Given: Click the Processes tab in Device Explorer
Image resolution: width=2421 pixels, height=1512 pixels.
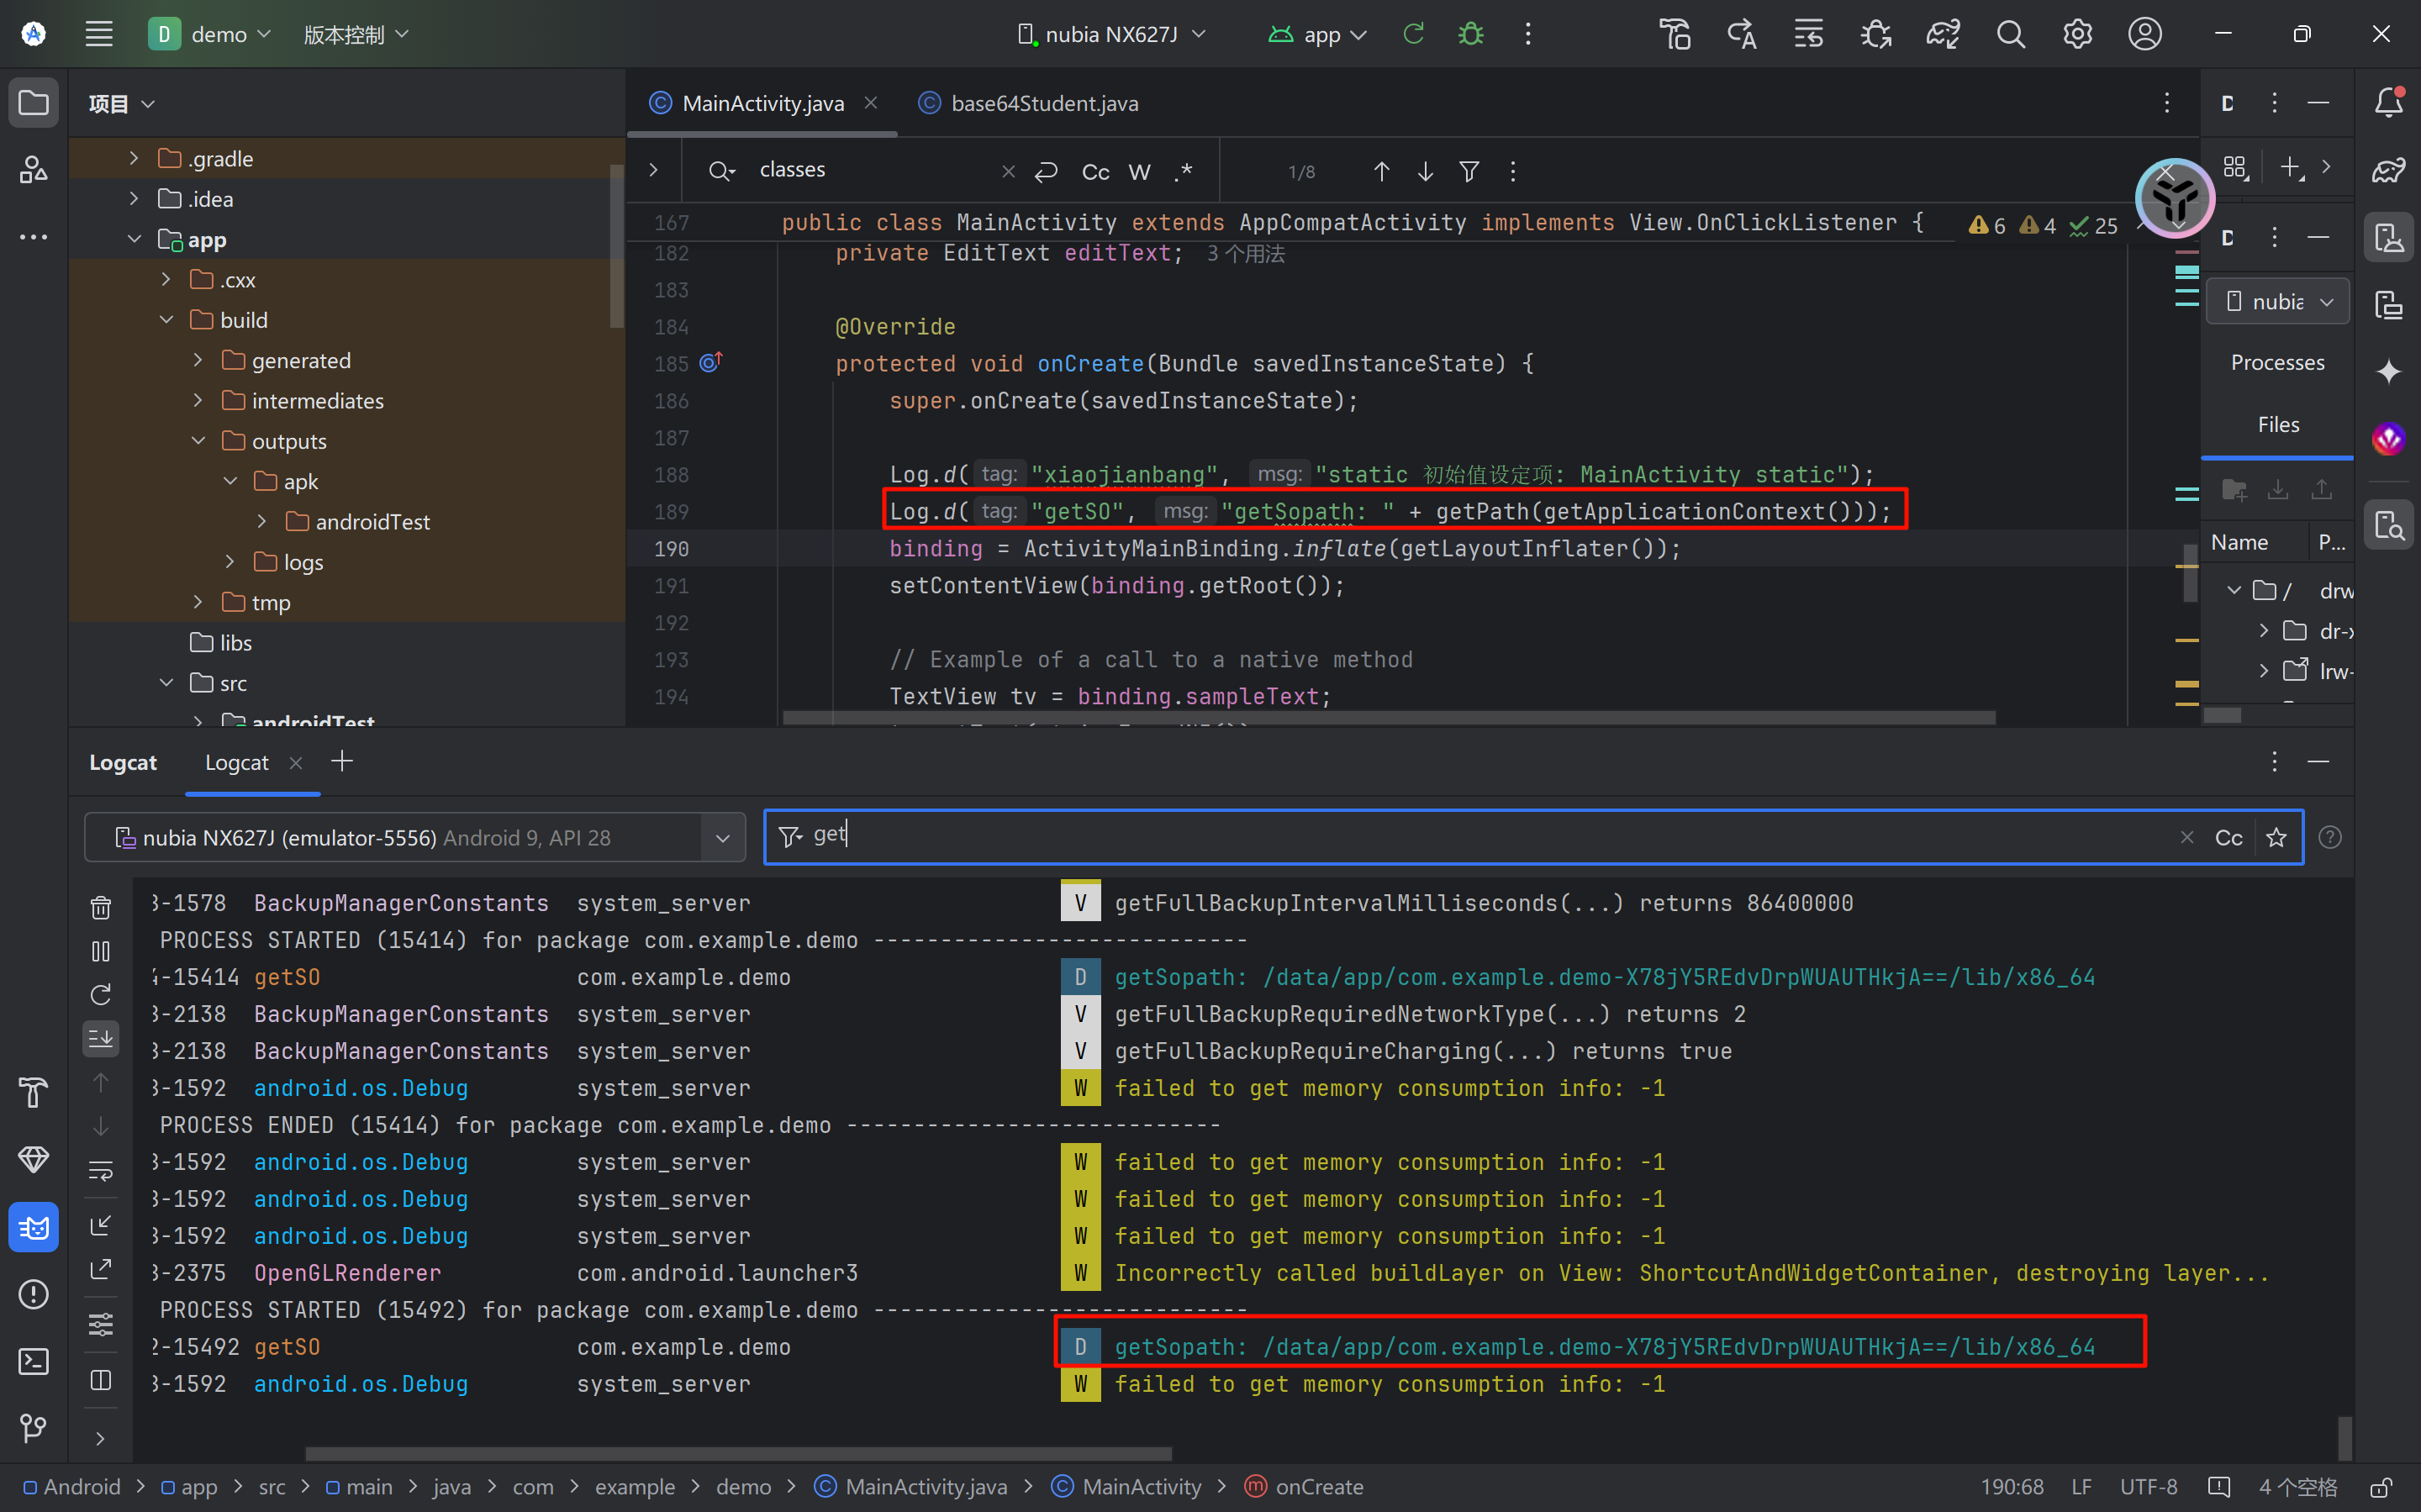Looking at the screenshot, I should tap(2277, 362).
